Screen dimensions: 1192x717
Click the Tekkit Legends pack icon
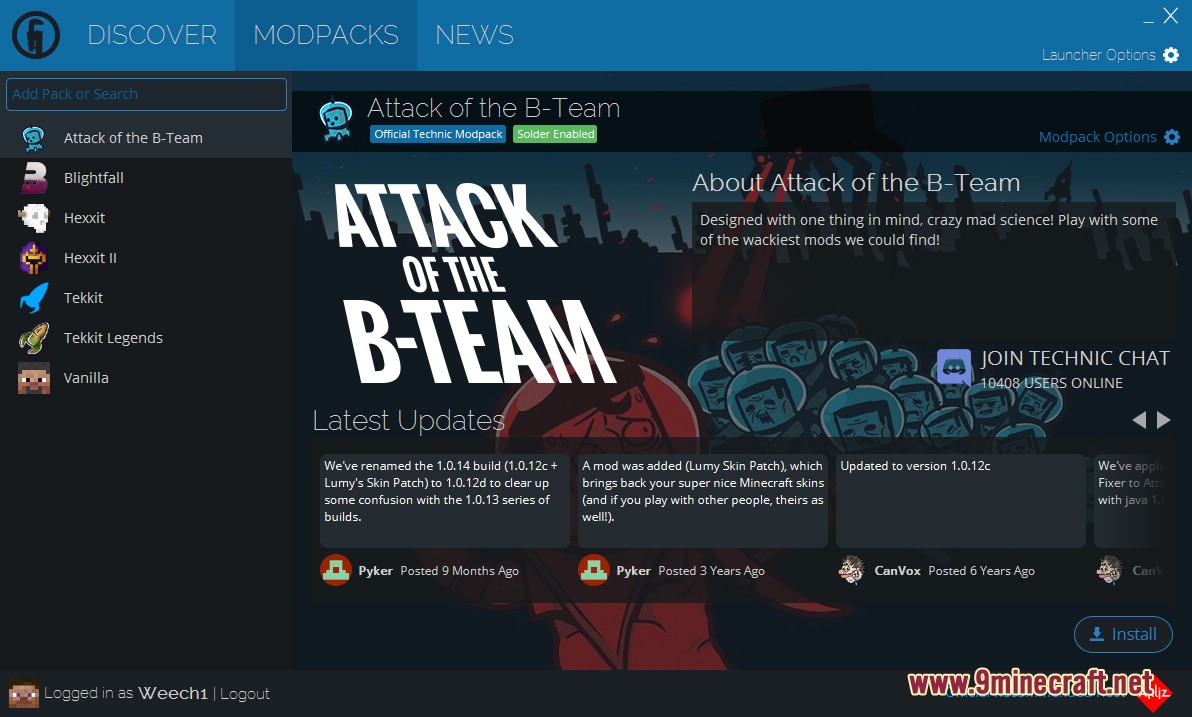[33, 338]
